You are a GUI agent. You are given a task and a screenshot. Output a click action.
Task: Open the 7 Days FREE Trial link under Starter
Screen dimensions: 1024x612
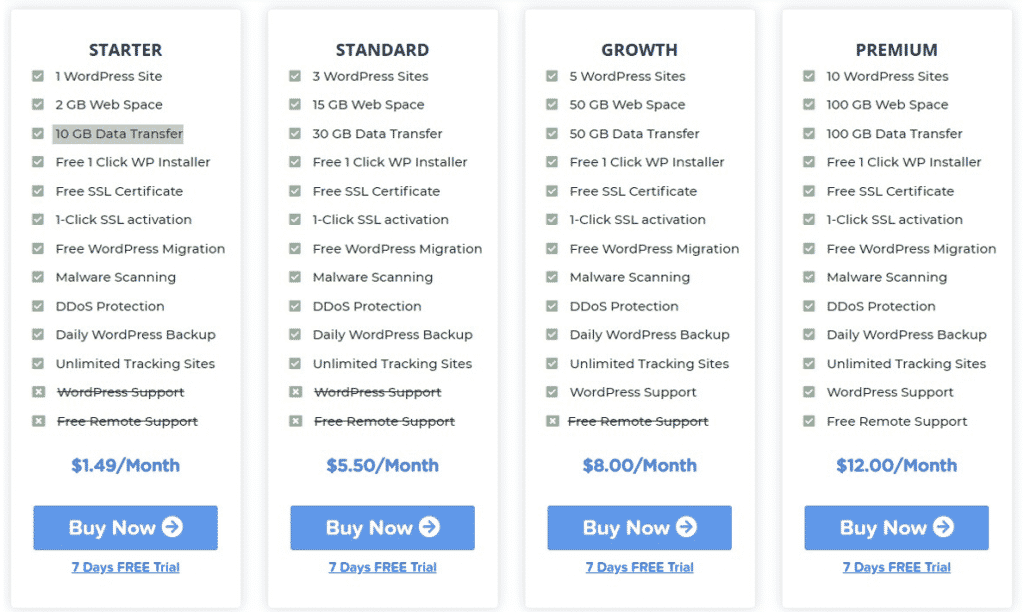pyautogui.click(x=124, y=567)
